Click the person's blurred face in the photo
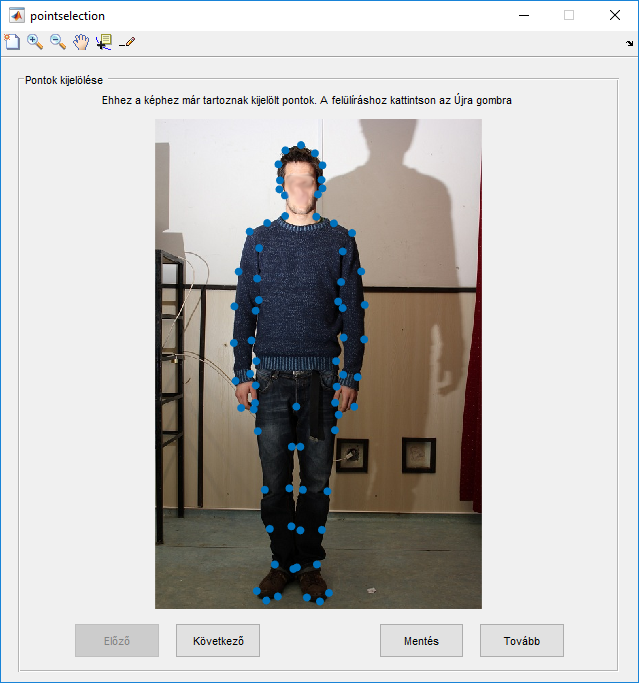This screenshot has width=639, height=683. point(301,184)
